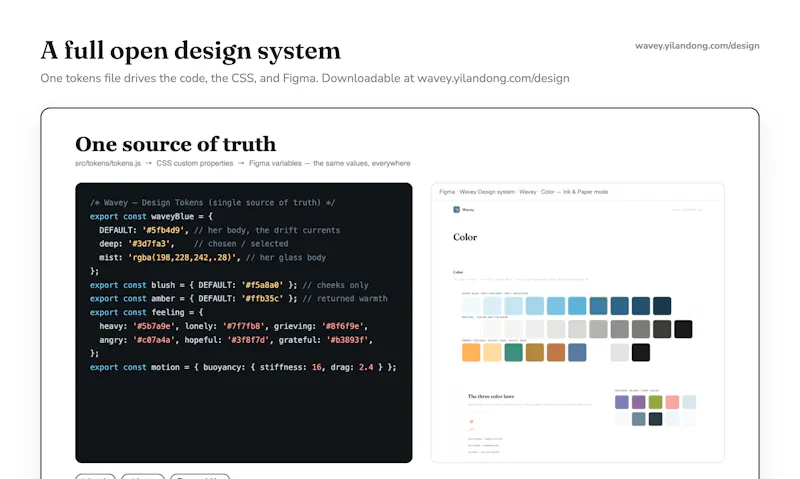Pick the dark navy swatch in feelings second row
The width and height of the screenshot is (800, 479).
pyautogui.click(x=656, y=419)
